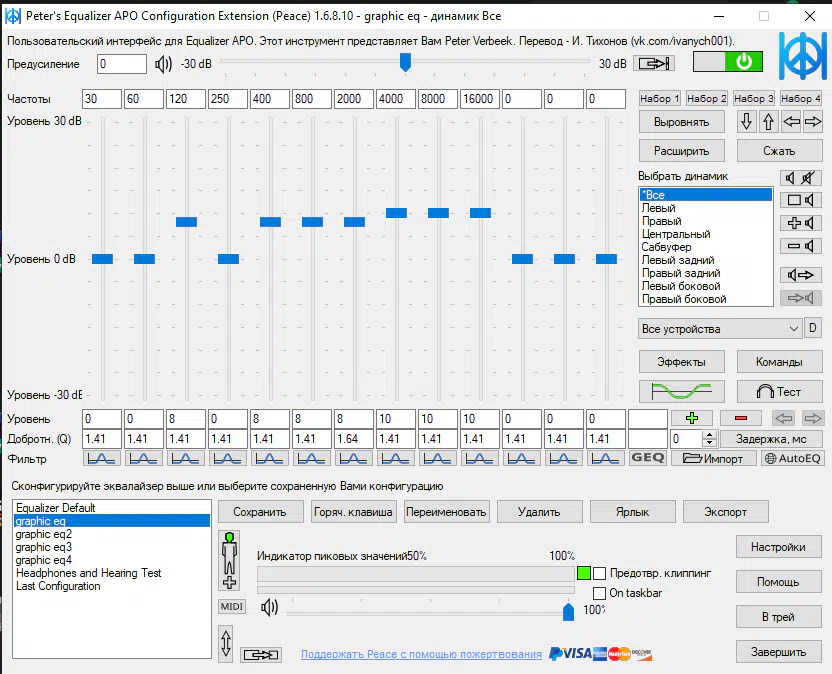Select Сабвуфер in the speaker list
This screenshot has height=674, width=832.
666,247
